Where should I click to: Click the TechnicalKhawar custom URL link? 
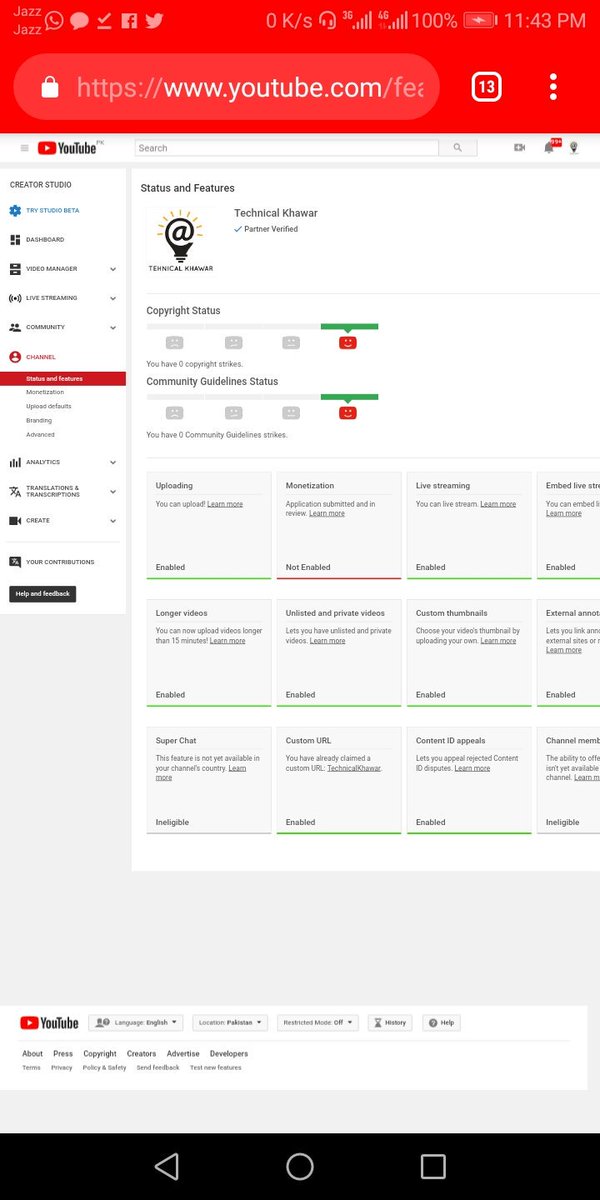tap(354, 768)
